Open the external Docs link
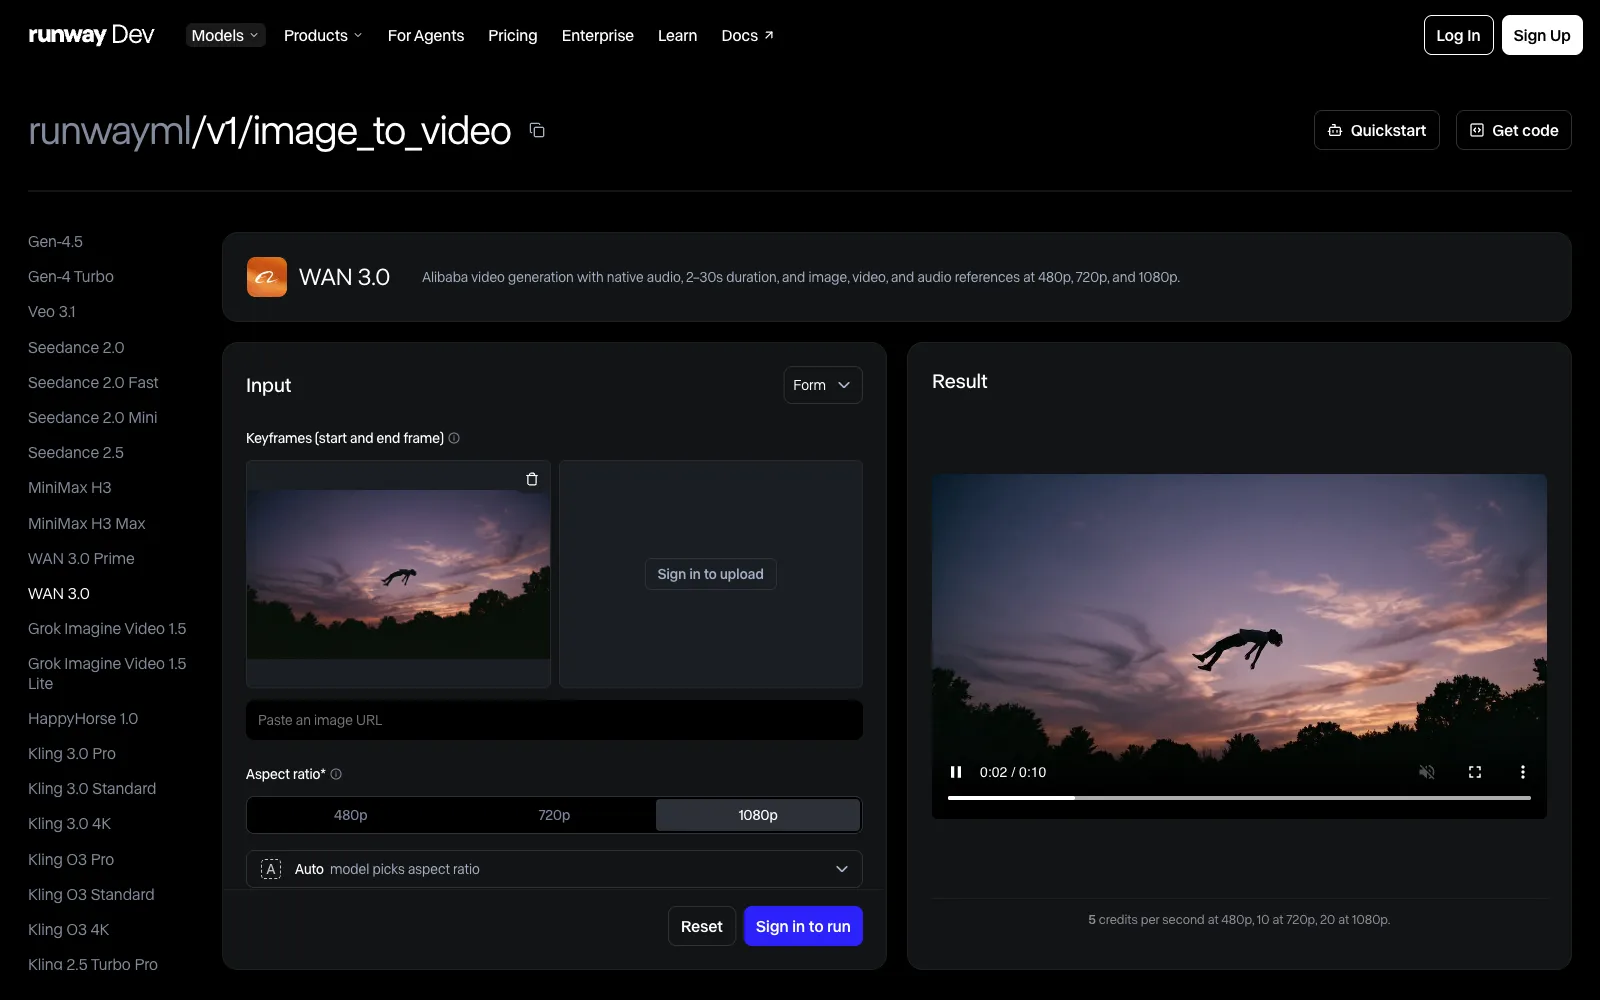 (748, 35)
